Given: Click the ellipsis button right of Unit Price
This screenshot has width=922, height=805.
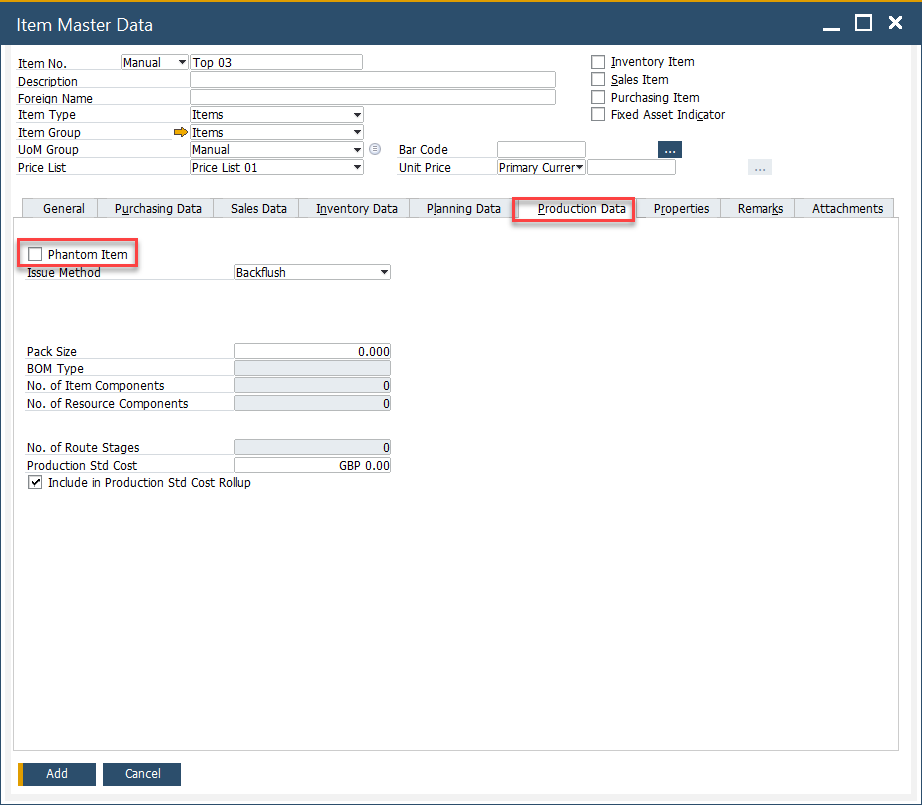Looking at the screenshot, I should (759, 168).
